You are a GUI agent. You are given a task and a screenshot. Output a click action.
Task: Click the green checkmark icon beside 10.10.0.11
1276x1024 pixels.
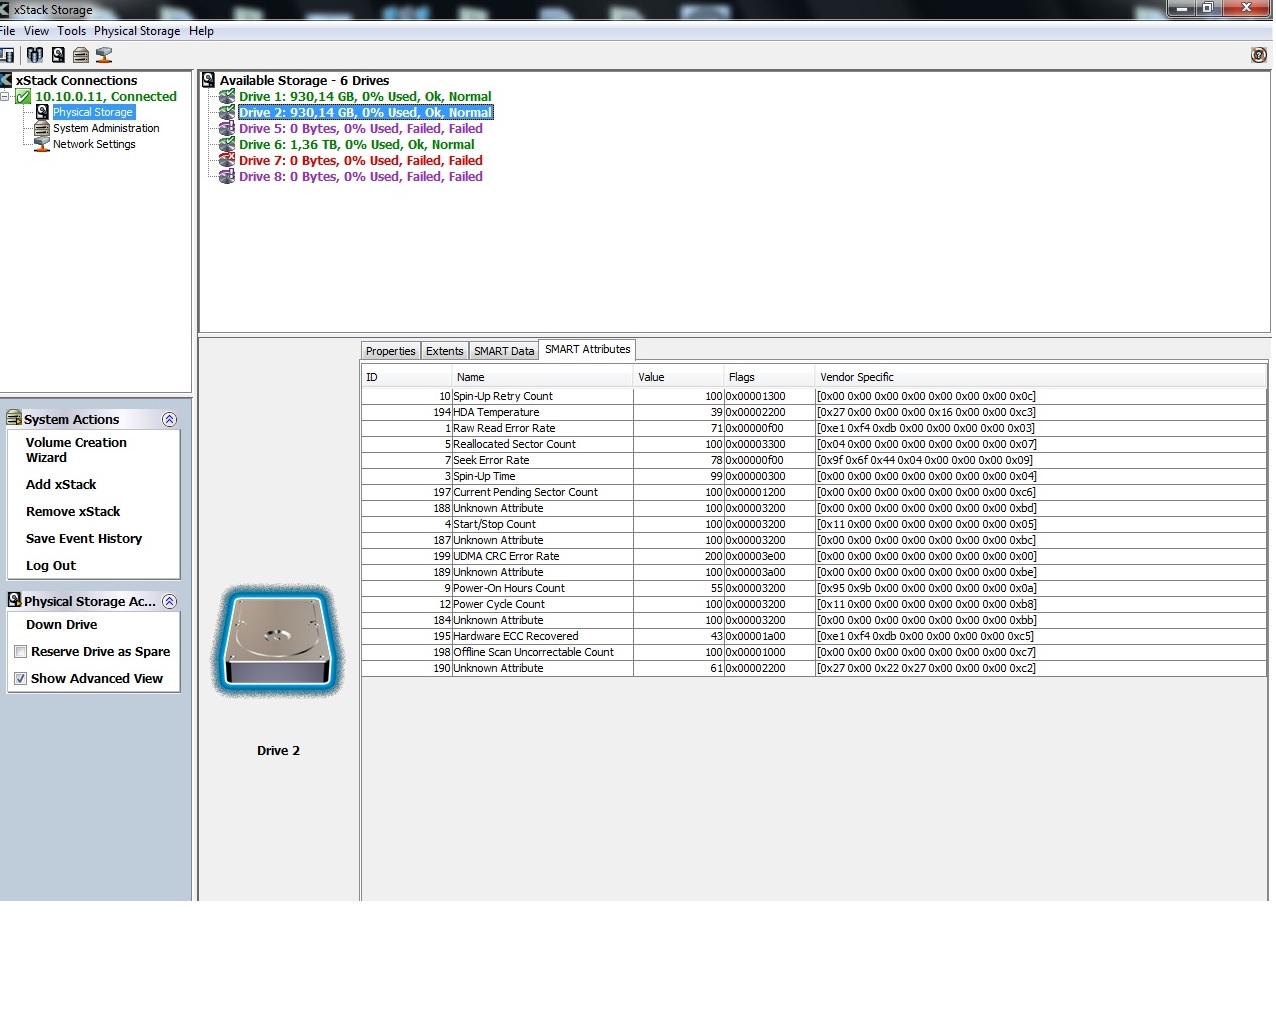coord(23,97)
